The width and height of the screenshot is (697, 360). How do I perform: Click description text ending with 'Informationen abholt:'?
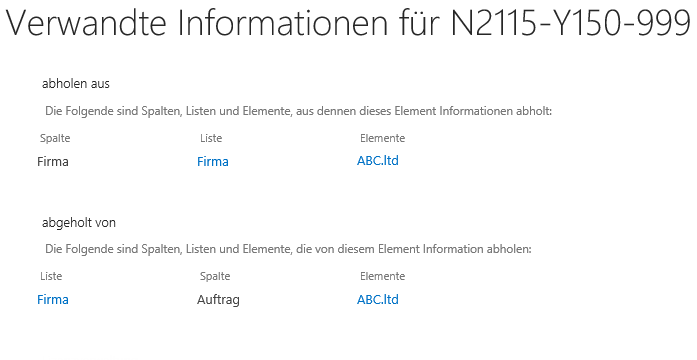click(x=298, y=111)
